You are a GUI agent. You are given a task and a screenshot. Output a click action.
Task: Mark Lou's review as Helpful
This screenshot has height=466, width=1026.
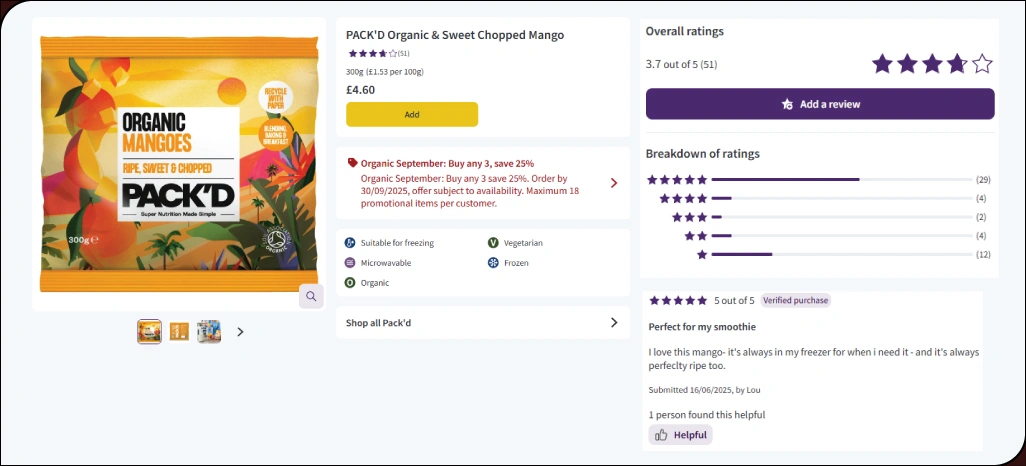tap(681, 435)
